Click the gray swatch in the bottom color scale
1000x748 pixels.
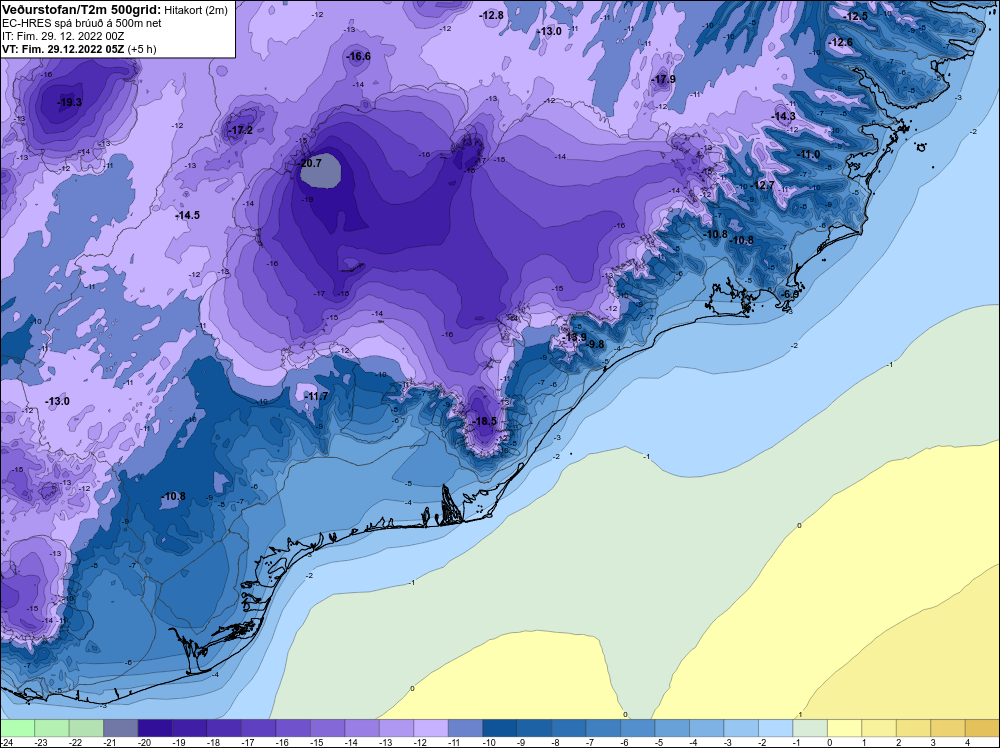121,728
